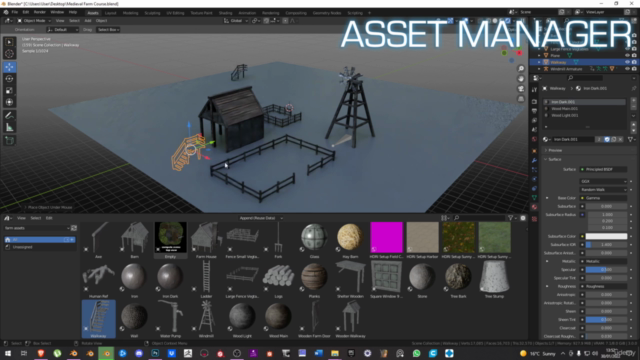Click the Principled BSDF surface button
640x360 pixels.
pyautogui.click(x=603, y=169)
